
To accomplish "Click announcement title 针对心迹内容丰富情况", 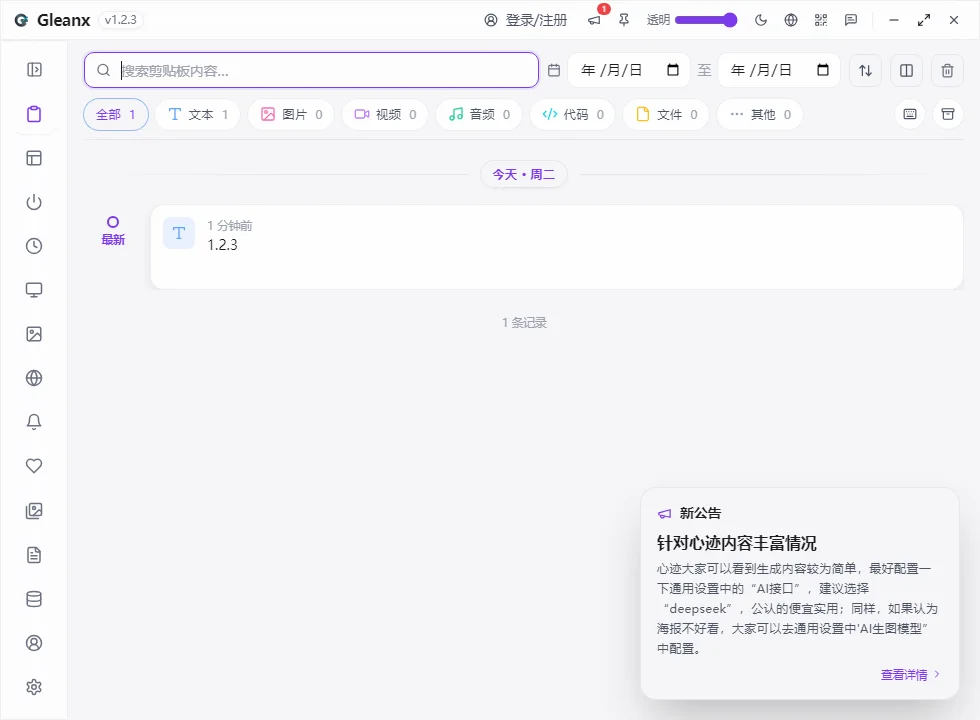I will (737, 543).
